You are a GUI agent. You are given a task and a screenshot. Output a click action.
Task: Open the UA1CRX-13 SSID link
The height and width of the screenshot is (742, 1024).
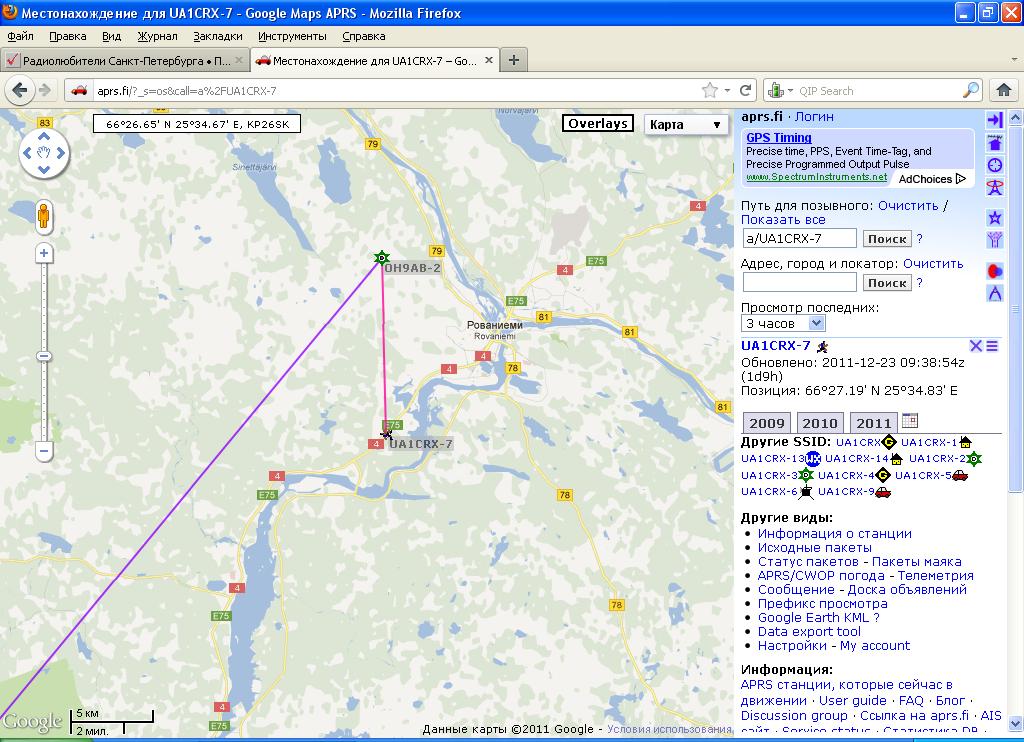tap(773, 459)
